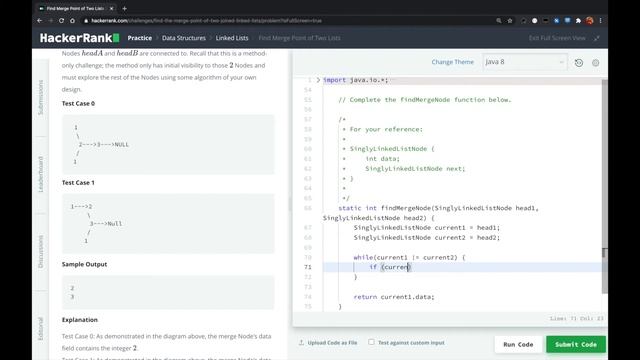Submit solution with Submit Code button
The height and width of the screenshot is (360, 640).
click(x=576, y=344)
